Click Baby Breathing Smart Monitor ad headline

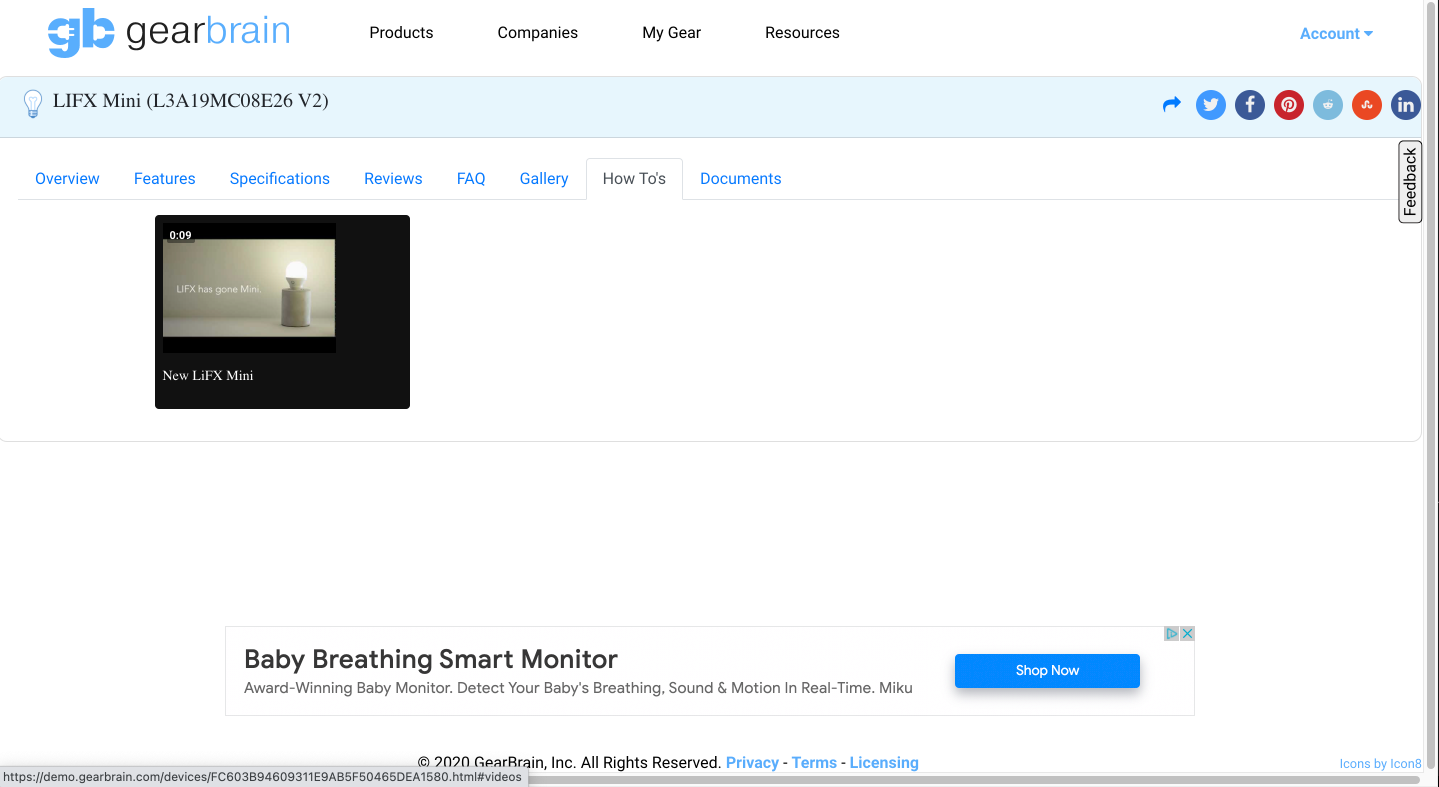coord(431,660)
